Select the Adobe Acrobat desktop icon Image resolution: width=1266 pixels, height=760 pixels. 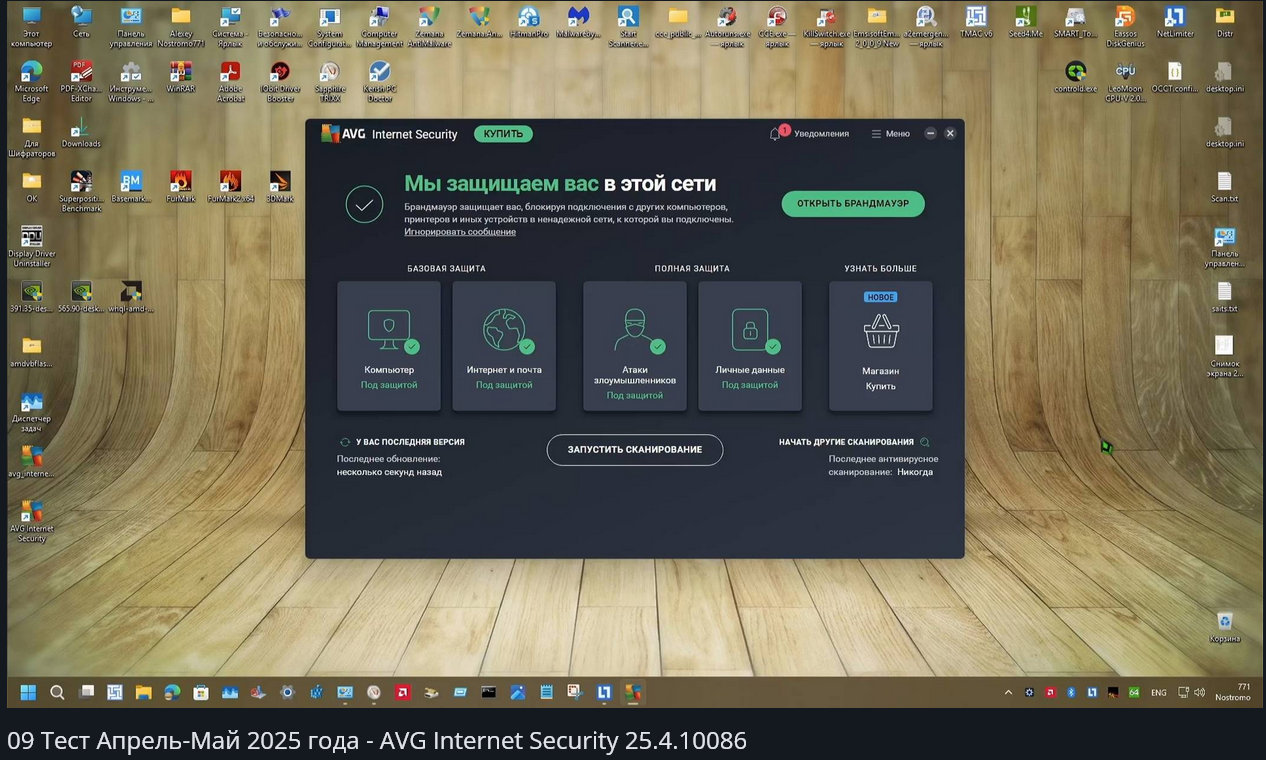(230, 82)
